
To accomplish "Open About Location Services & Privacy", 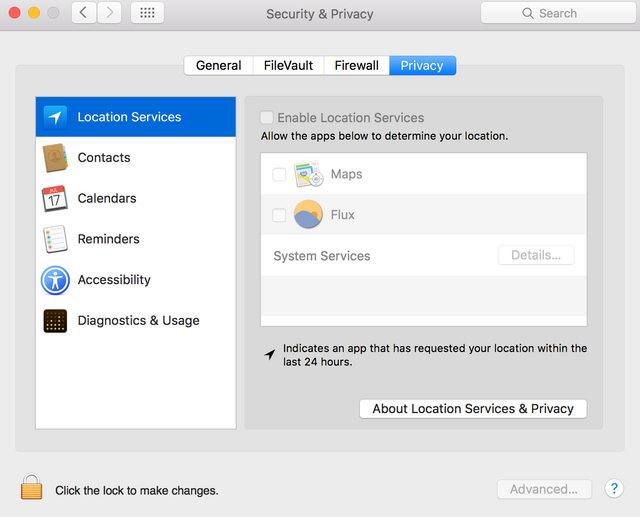I will point(473,408).
